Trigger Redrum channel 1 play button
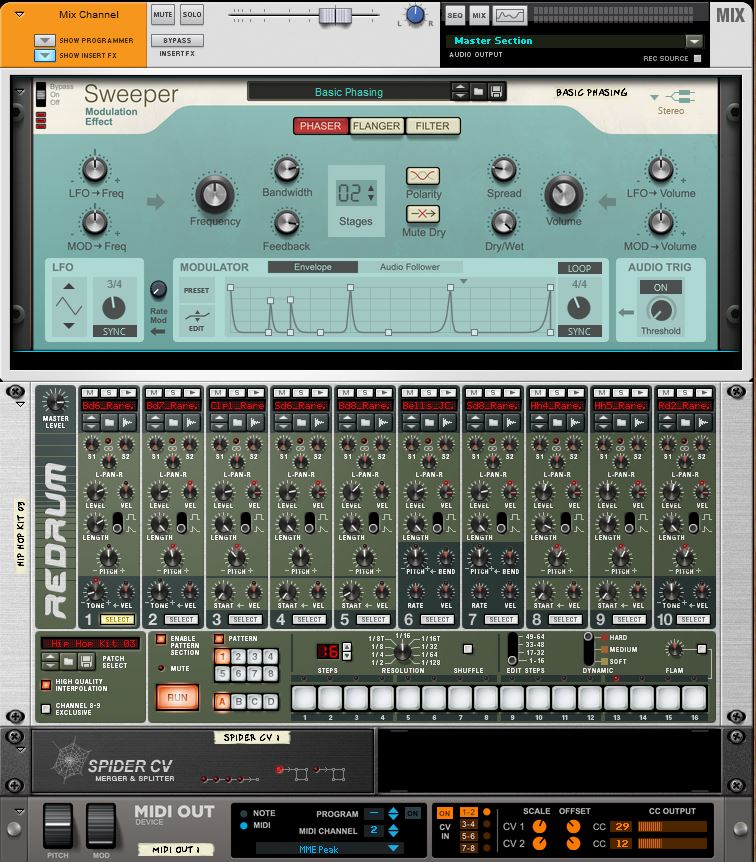This screenshot has height=862, width=756. 128,393
